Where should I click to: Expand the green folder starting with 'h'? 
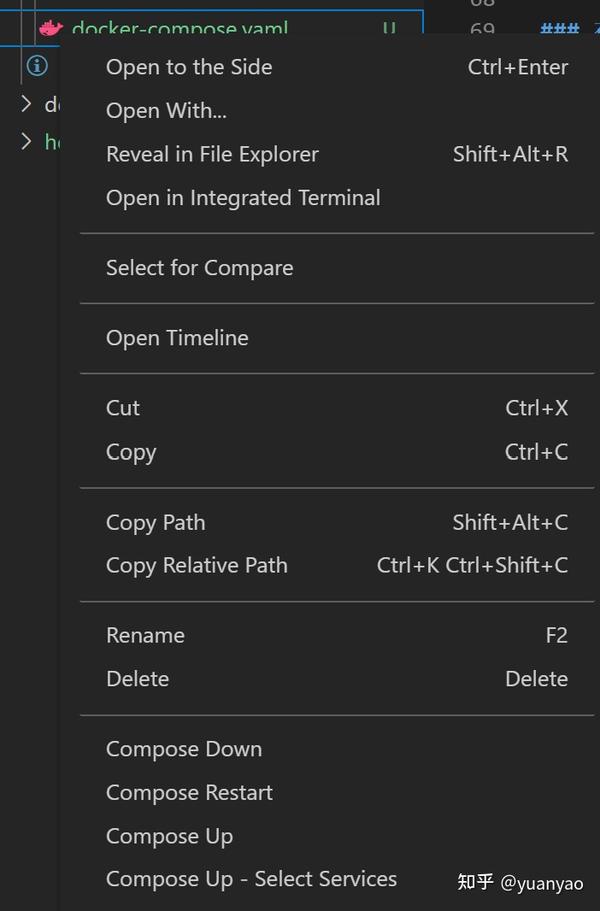click(x=27, y=141)
